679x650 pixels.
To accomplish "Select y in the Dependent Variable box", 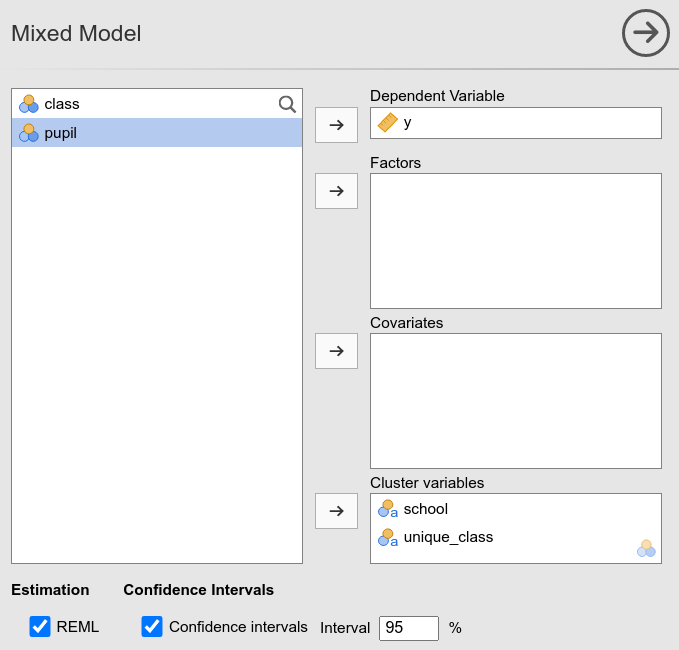I will point(516,123).
